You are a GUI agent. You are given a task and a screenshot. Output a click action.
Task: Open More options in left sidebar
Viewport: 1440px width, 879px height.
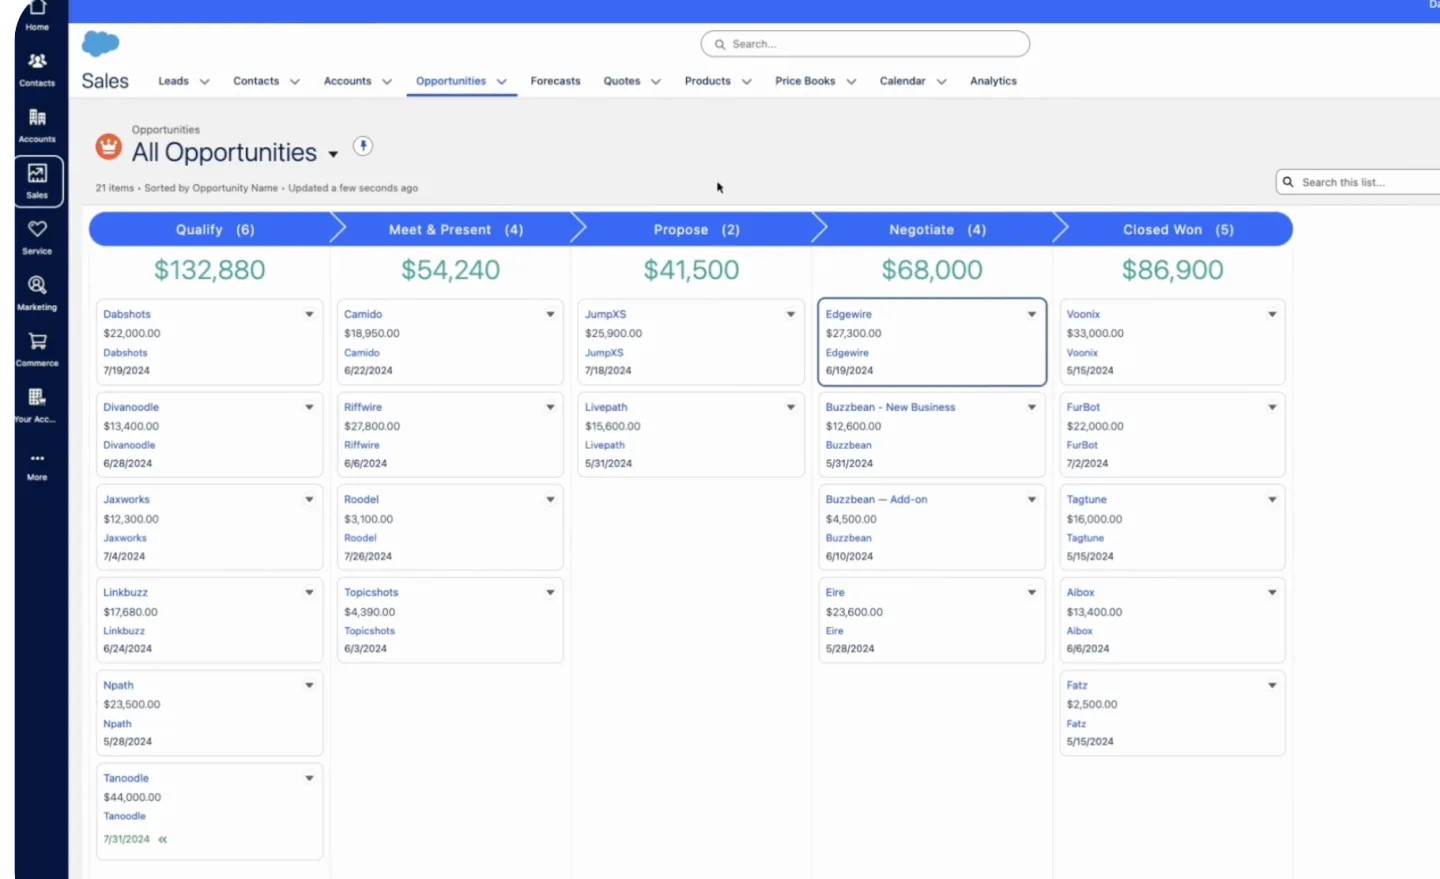[37, 465]
